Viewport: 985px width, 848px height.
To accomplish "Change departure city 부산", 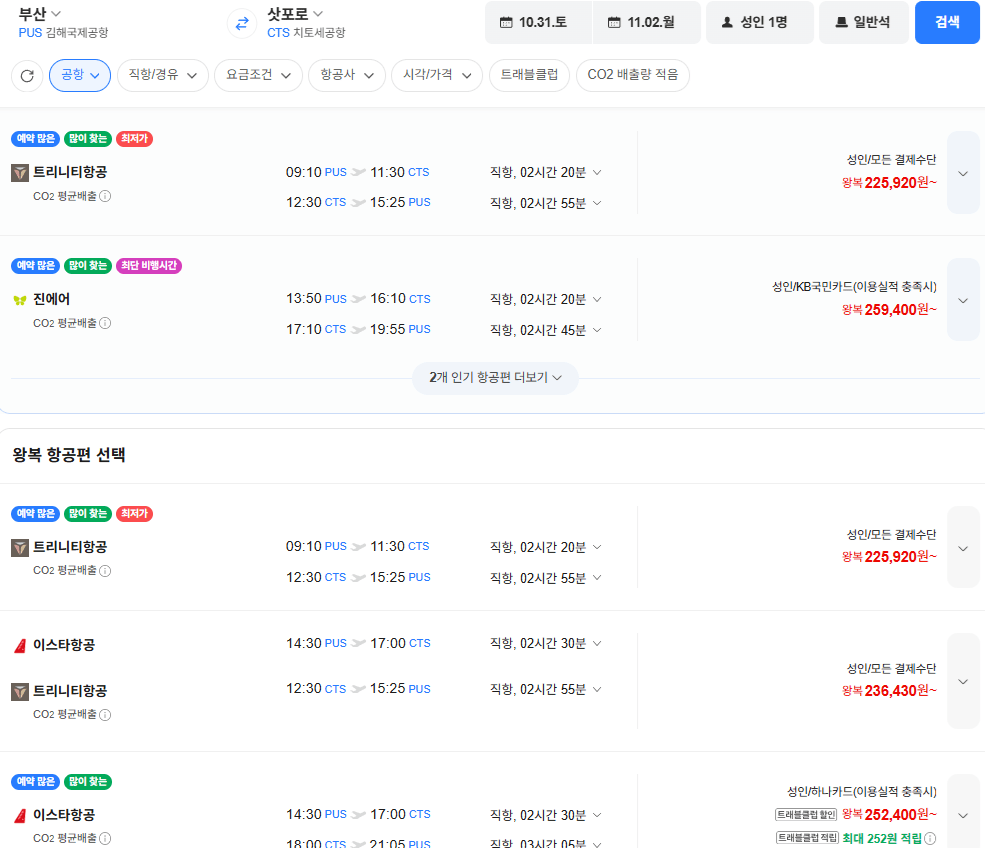I will [39, 13].
